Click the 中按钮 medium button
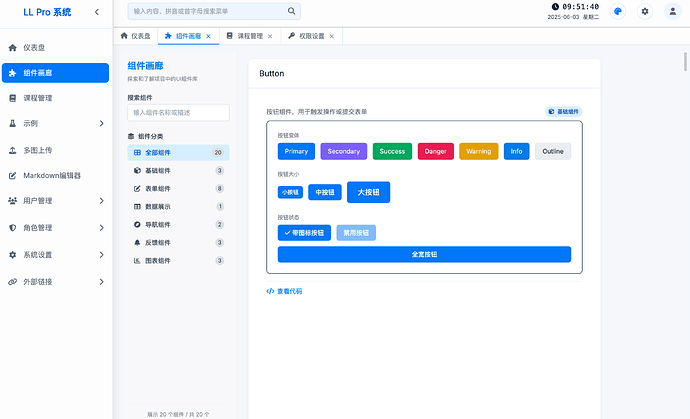The image size is (690, 419). click(x=325, y=192)
